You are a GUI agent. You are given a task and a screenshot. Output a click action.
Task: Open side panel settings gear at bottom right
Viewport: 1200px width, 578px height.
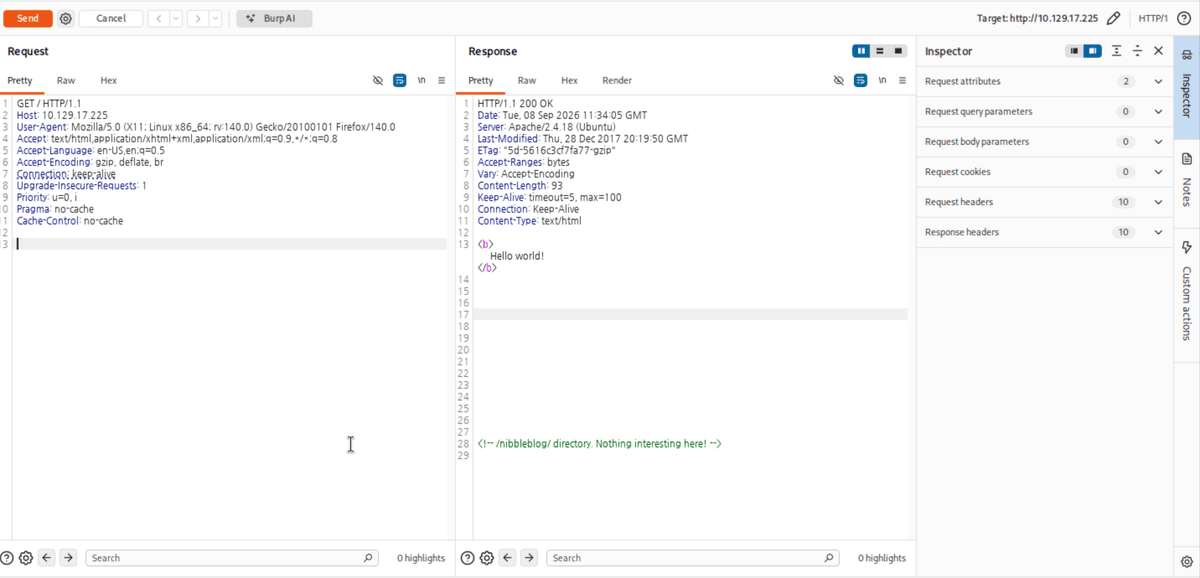[1187, 562]
